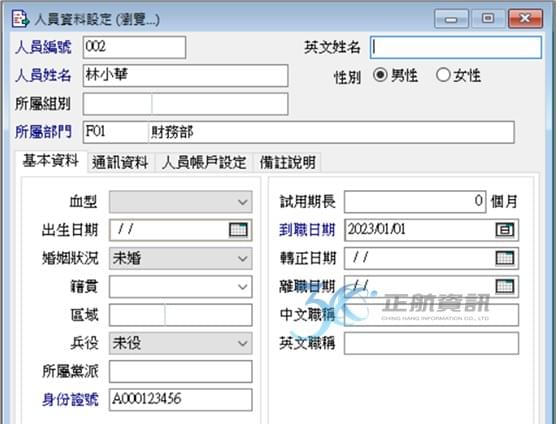Open calendar picker for 到職日期
Screen dimensions: 556x424
pos(505,230)
